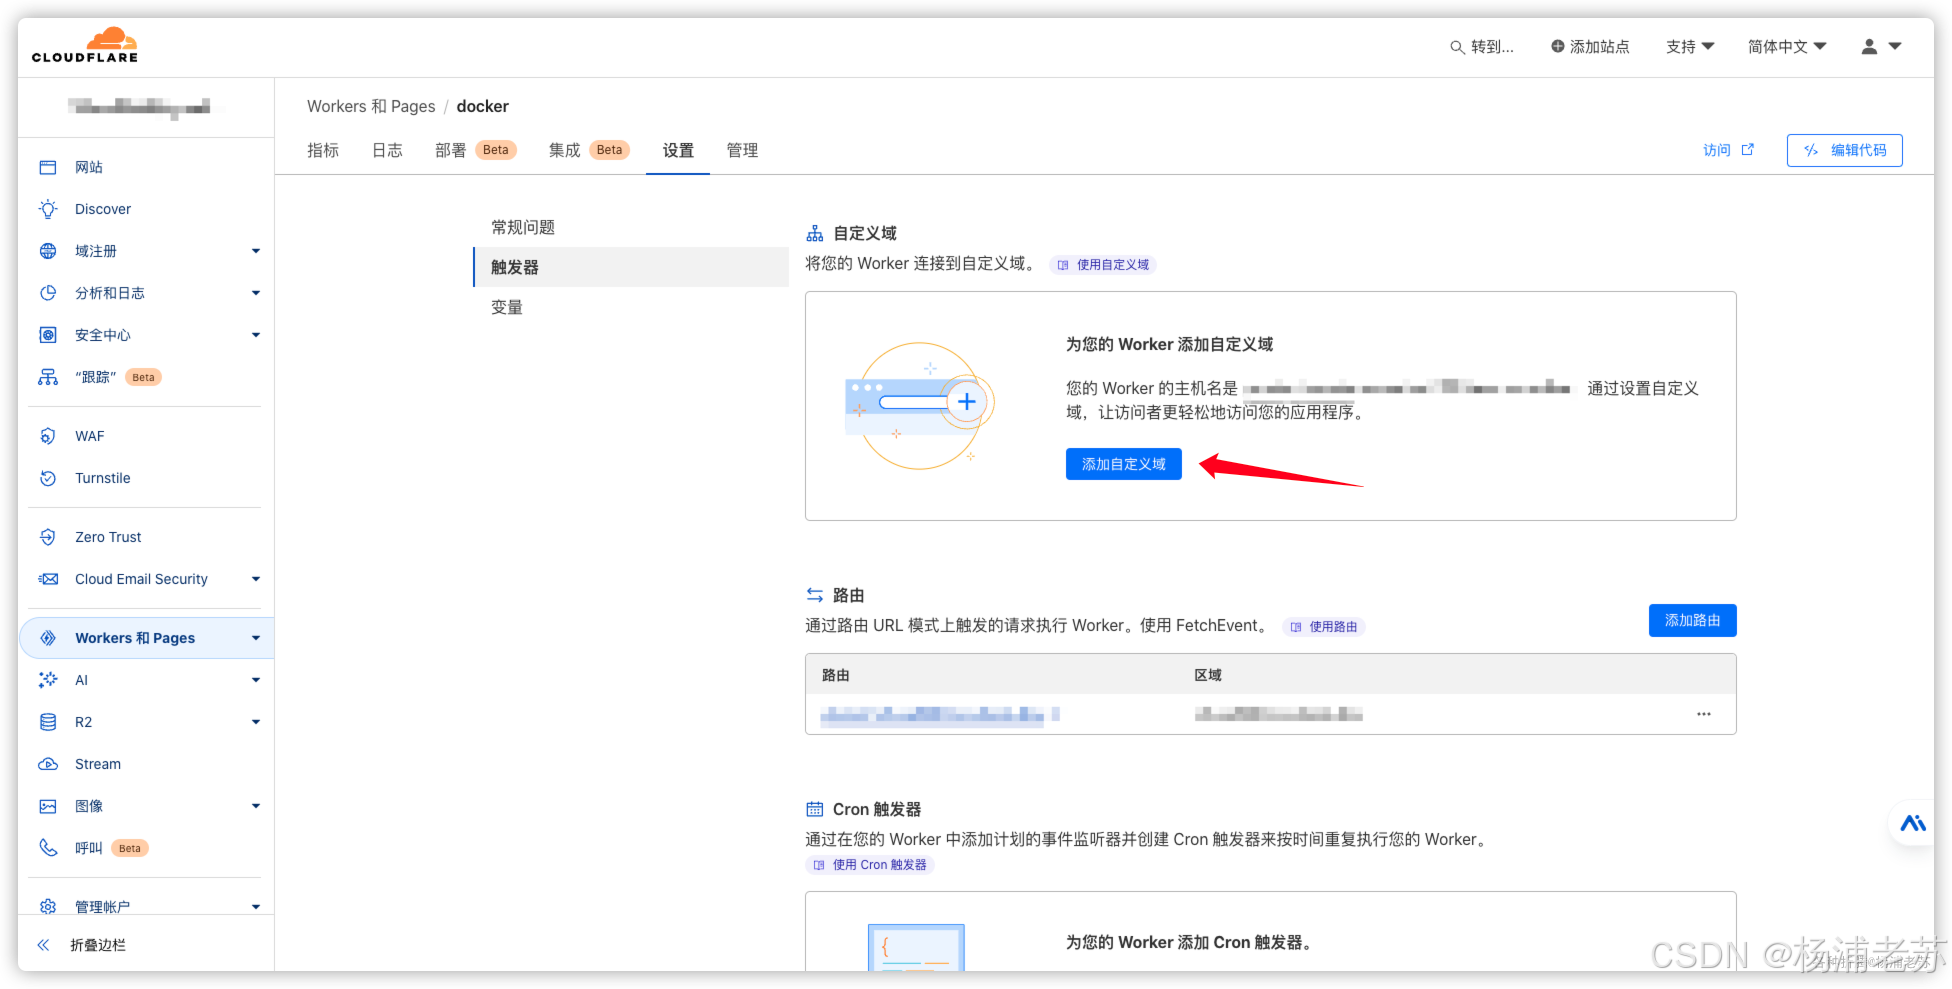Click the 呼叫 phone icon
This screenshot has height=989, width=1952.
(48, 848)
